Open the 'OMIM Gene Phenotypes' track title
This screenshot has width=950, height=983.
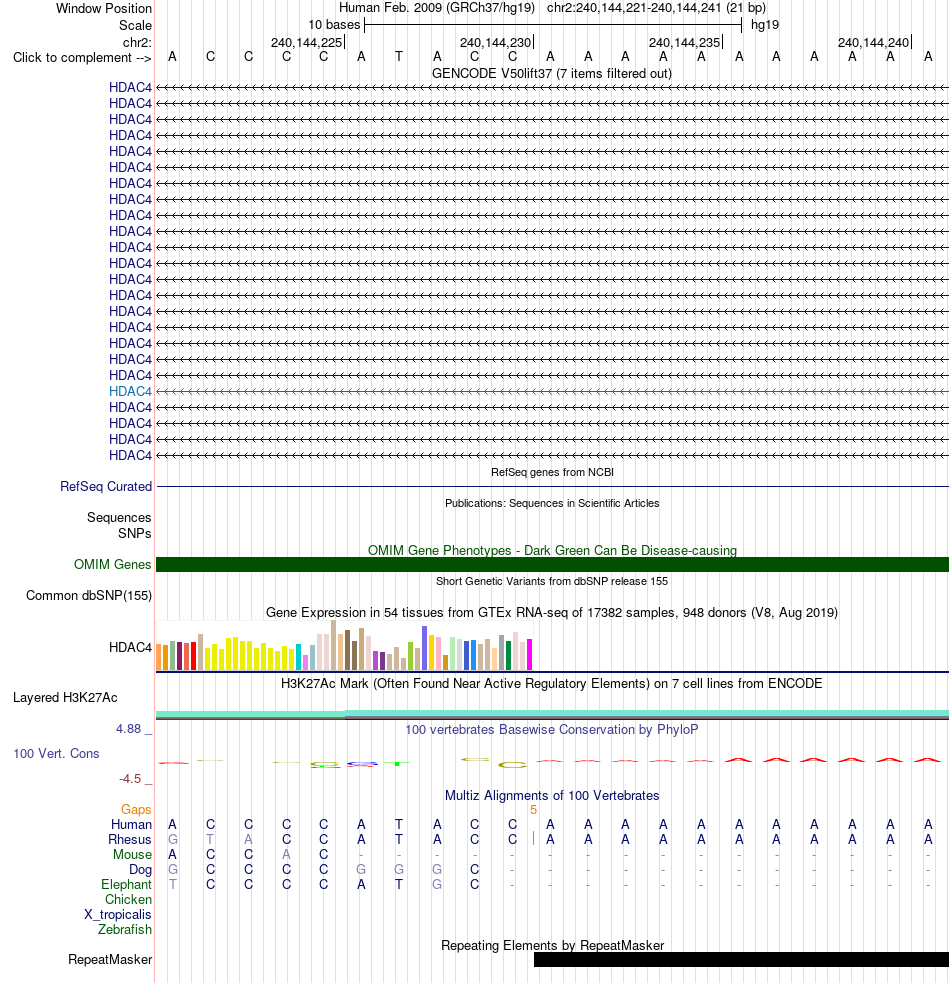[552, 550]
